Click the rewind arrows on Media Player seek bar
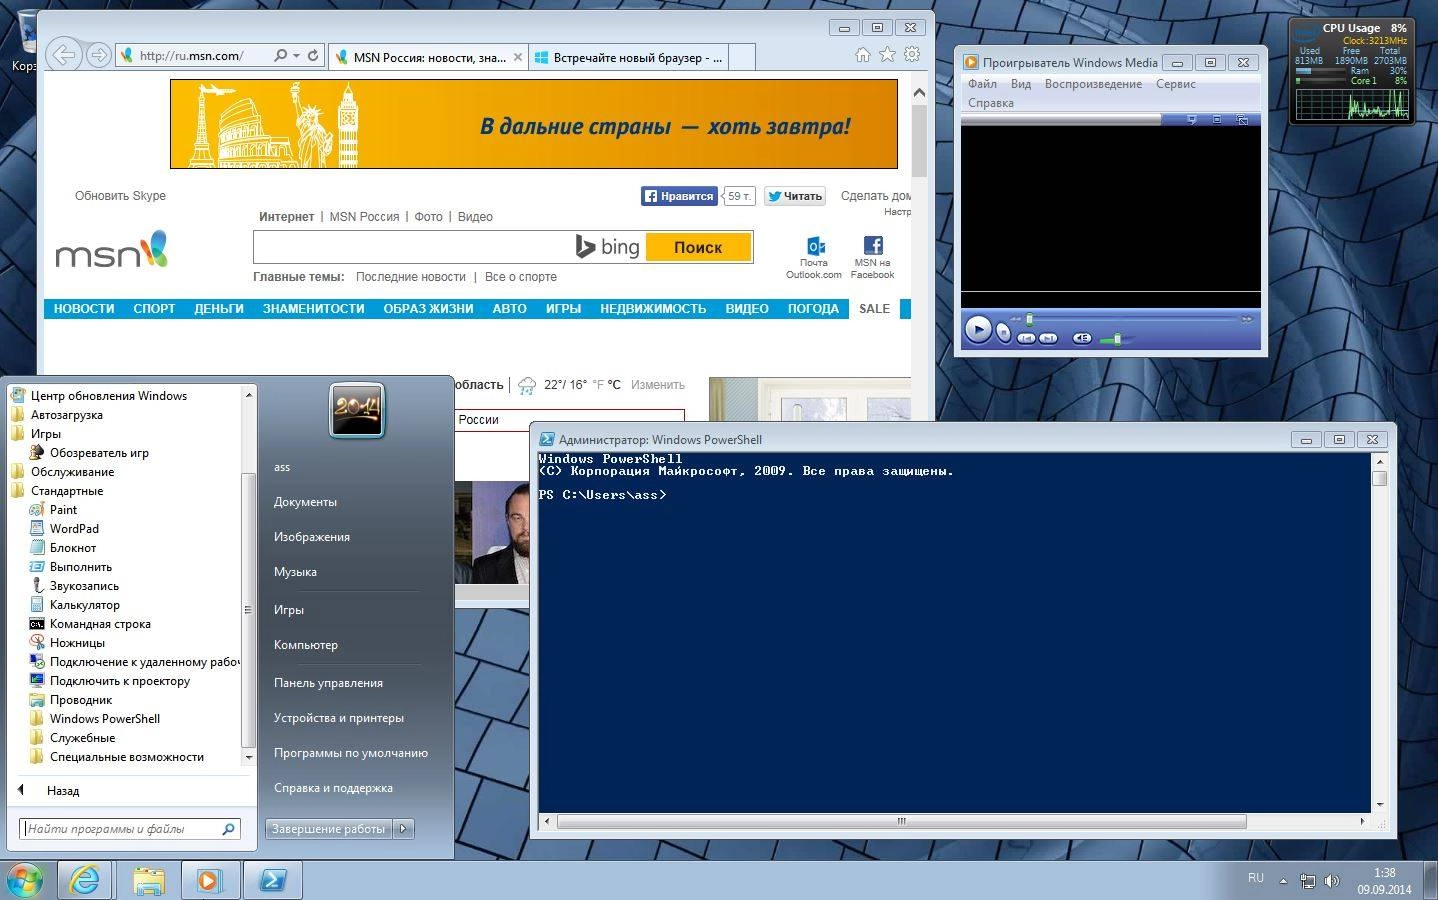This screenshot has height=900, width=1438. (x=1015, y=319)
